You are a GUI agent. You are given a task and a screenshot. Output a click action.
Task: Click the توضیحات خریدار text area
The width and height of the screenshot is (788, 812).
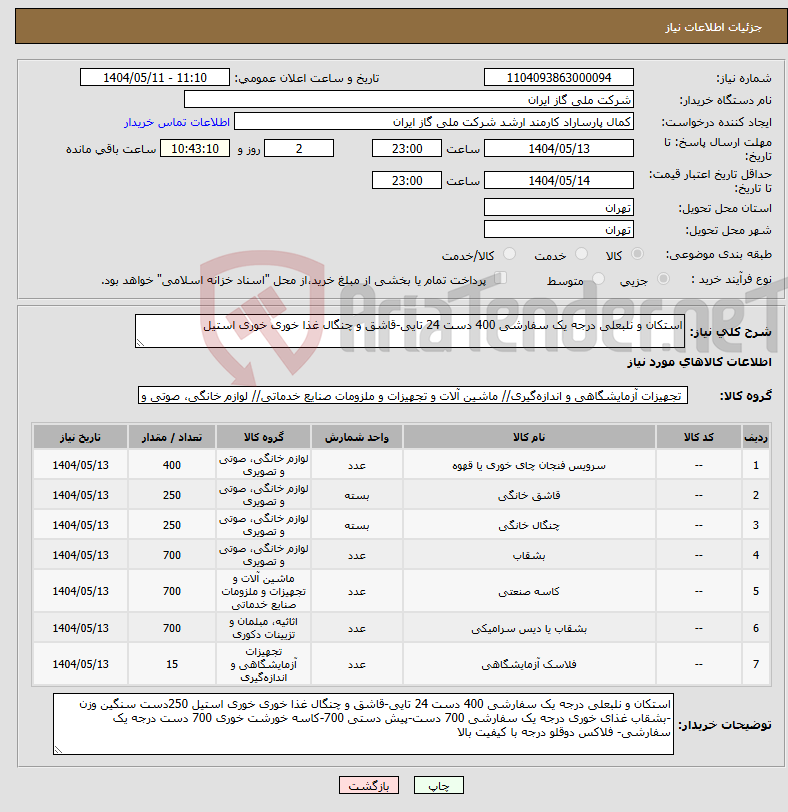click(x=363, y=724)
